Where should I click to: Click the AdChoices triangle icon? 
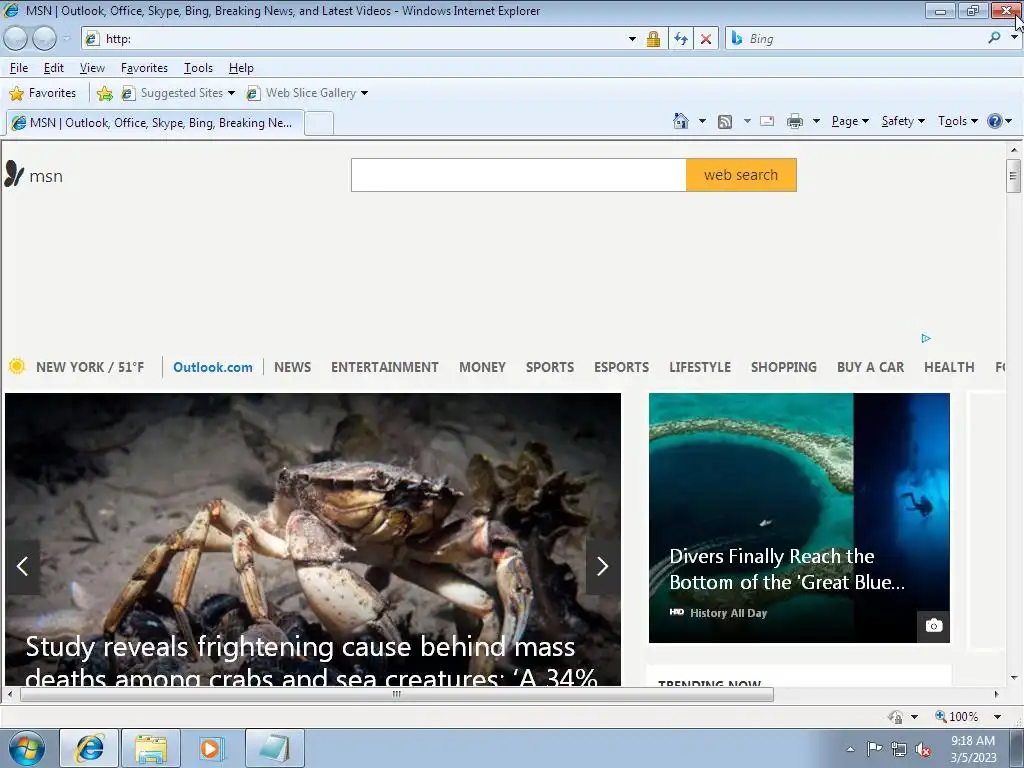(x=926, y=338)
